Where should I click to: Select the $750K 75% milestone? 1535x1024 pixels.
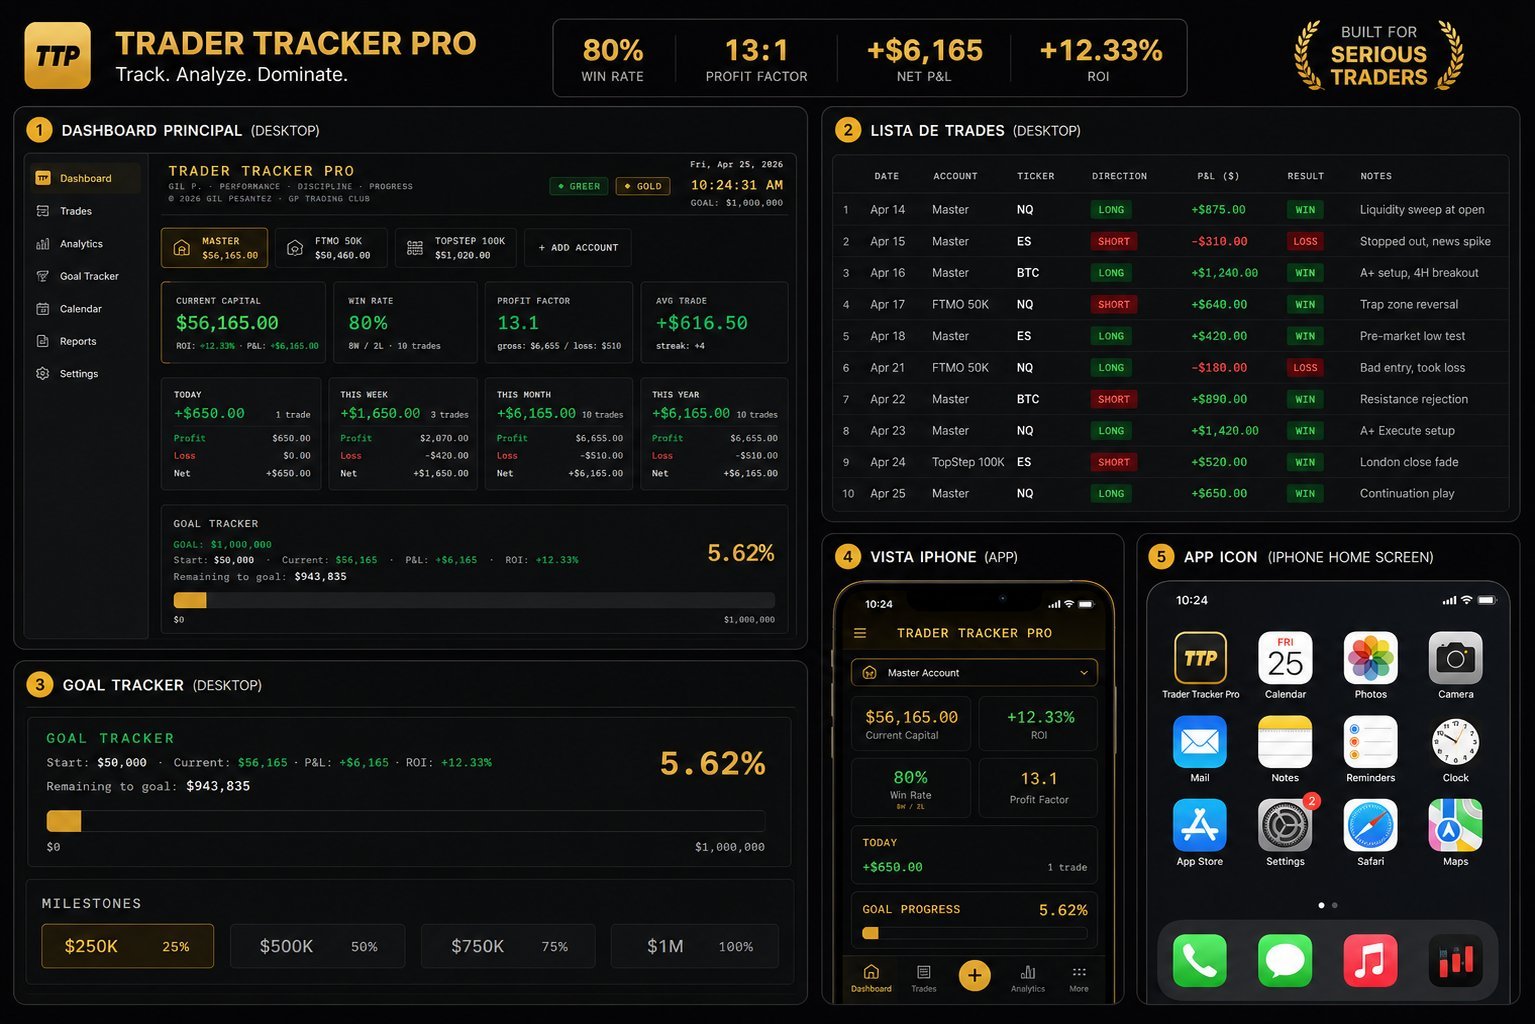click(x=508, y=946)
